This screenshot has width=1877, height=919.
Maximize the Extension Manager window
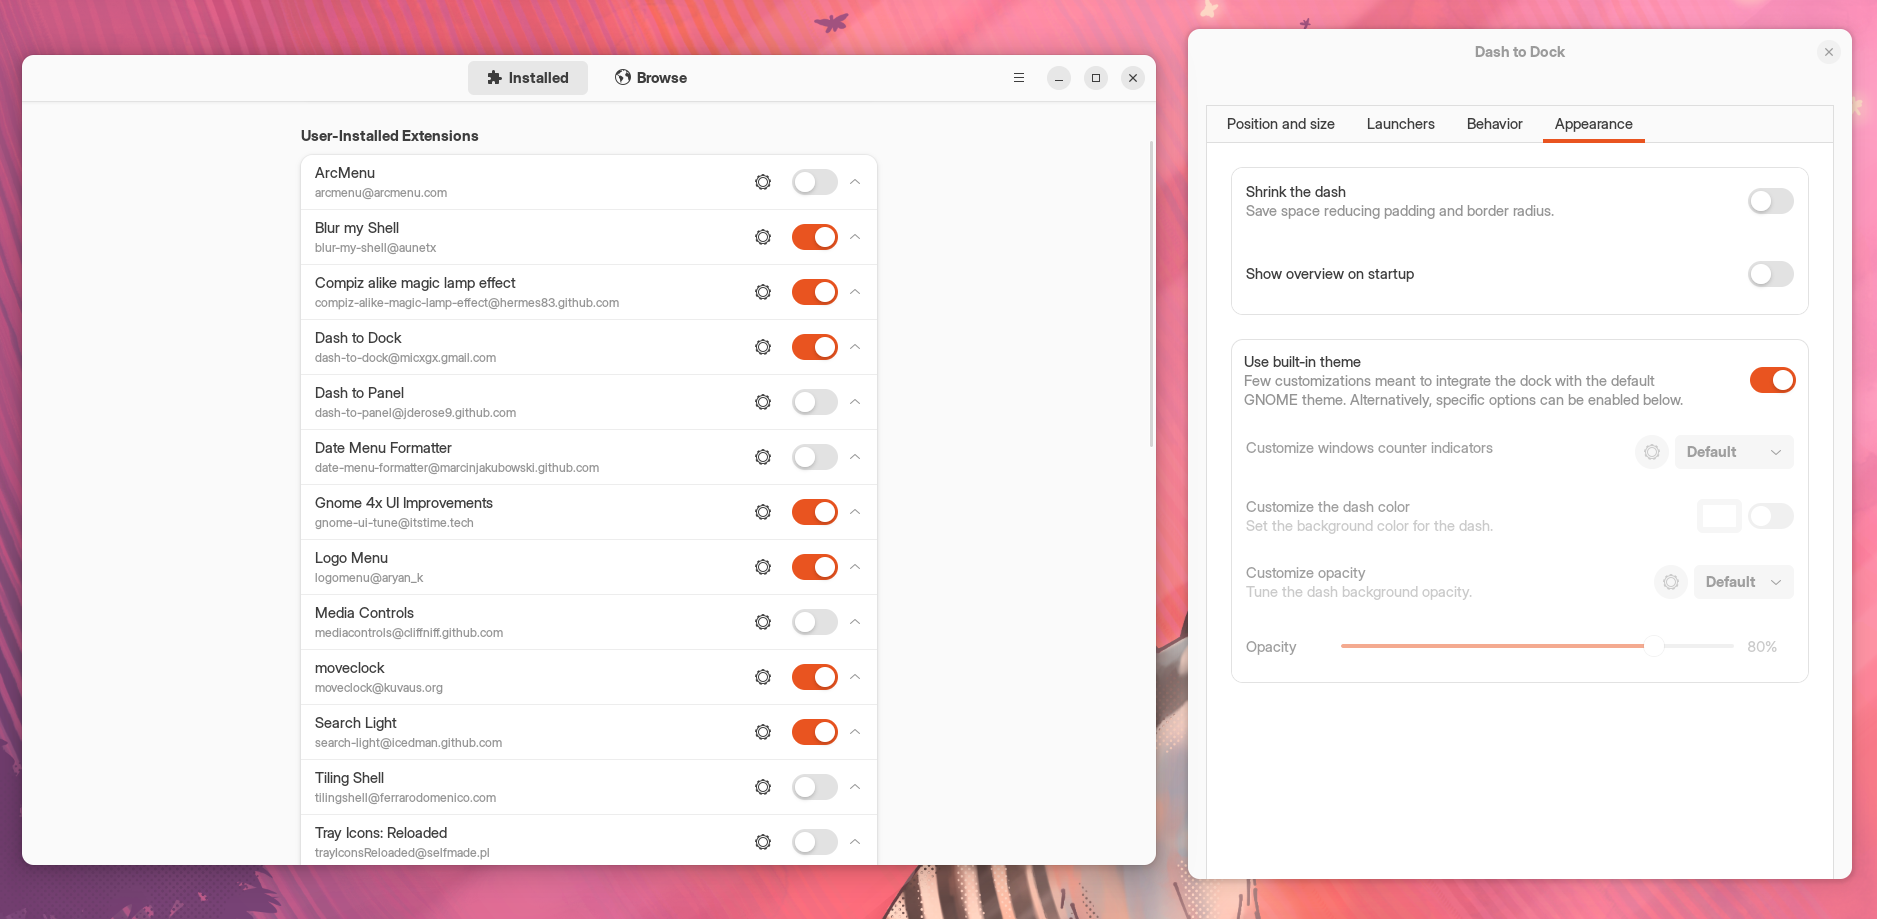pyautogui.click(x=1096, y=78)
